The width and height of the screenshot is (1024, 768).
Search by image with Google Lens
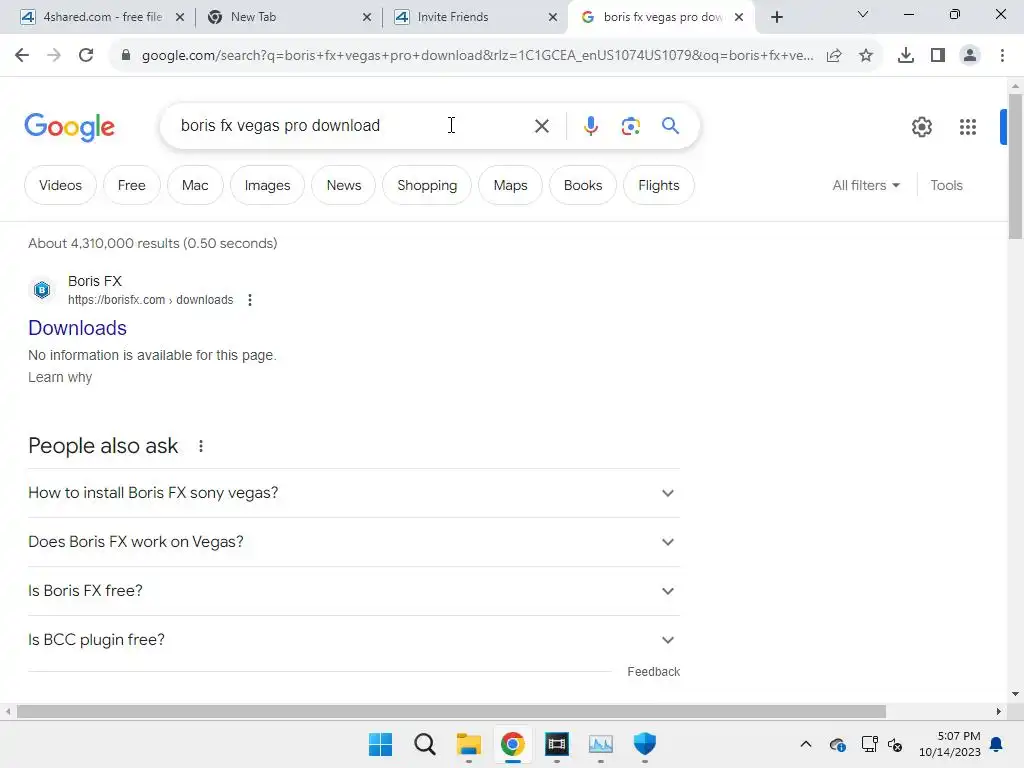(x=630, y=126)
